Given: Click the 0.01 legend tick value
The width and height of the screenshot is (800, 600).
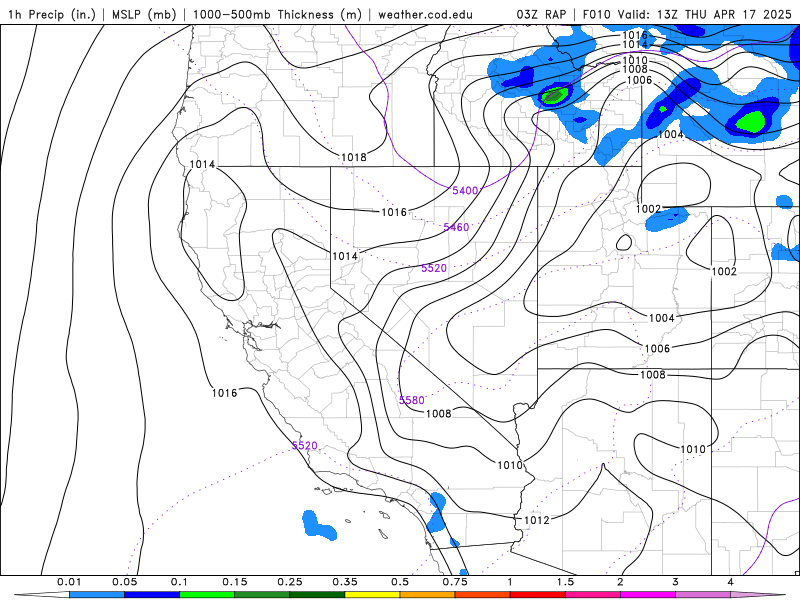Looking at the screenshot, I should tap(69, 582).
